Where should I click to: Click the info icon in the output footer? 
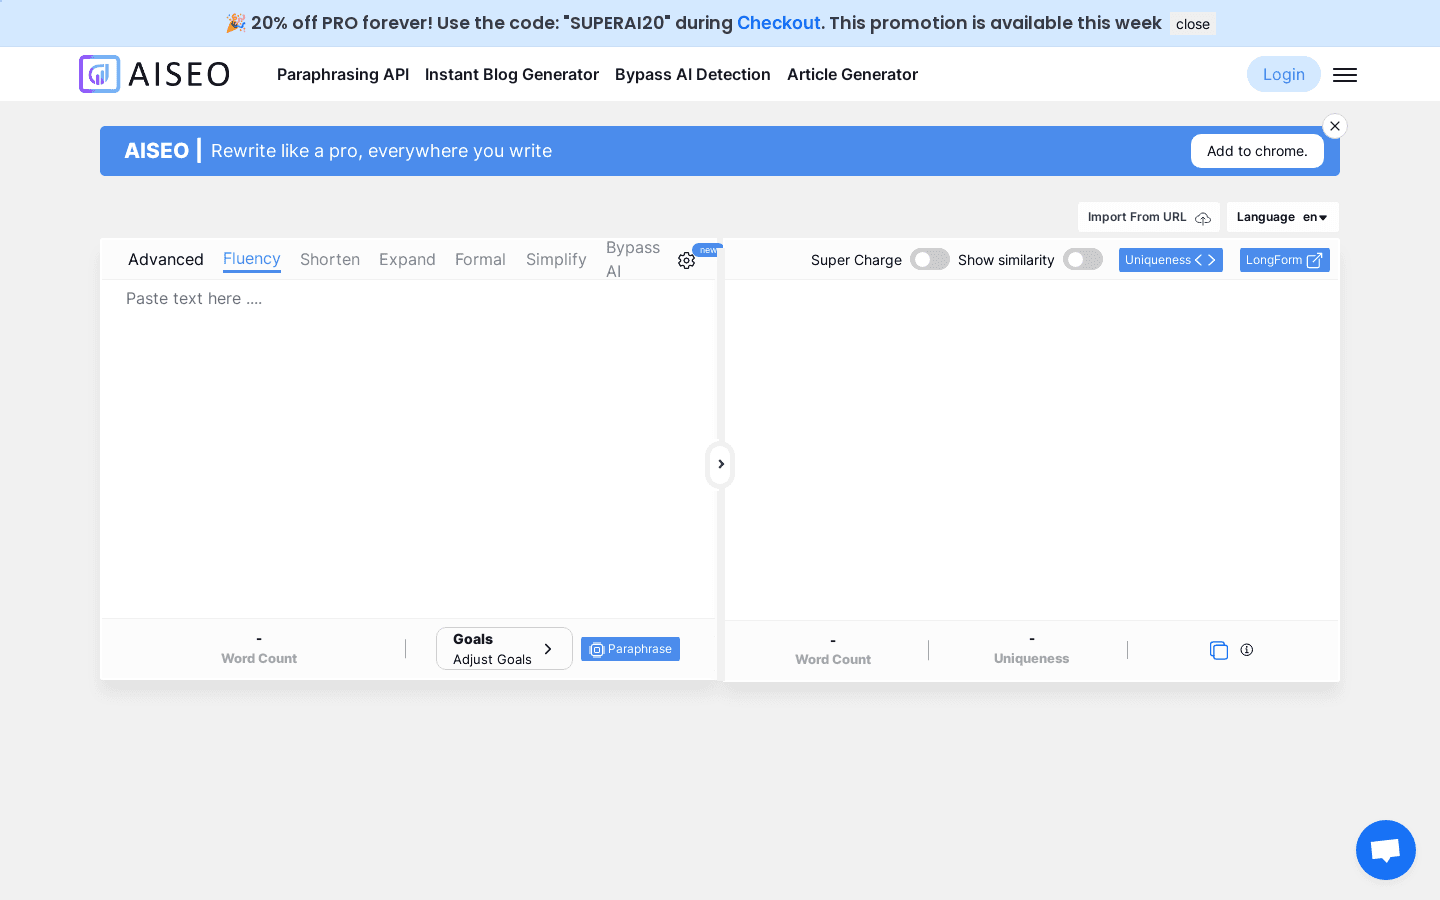[1246, 650]
